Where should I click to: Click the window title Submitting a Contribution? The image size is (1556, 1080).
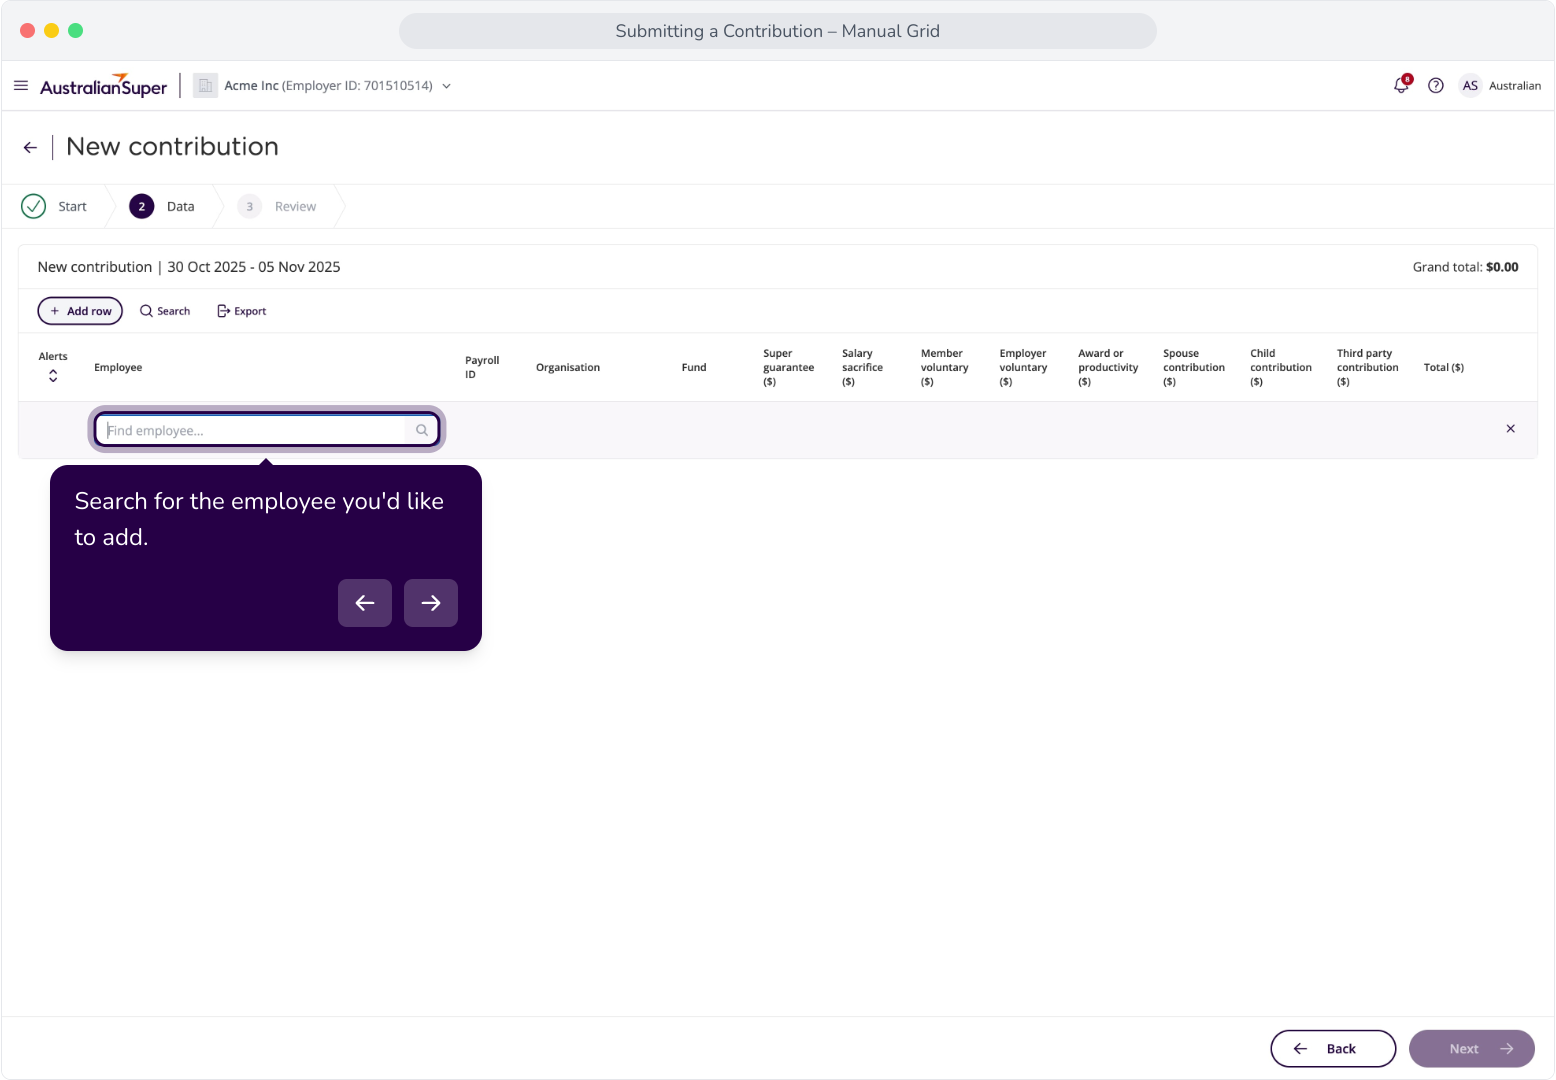[x=778, y=31]
